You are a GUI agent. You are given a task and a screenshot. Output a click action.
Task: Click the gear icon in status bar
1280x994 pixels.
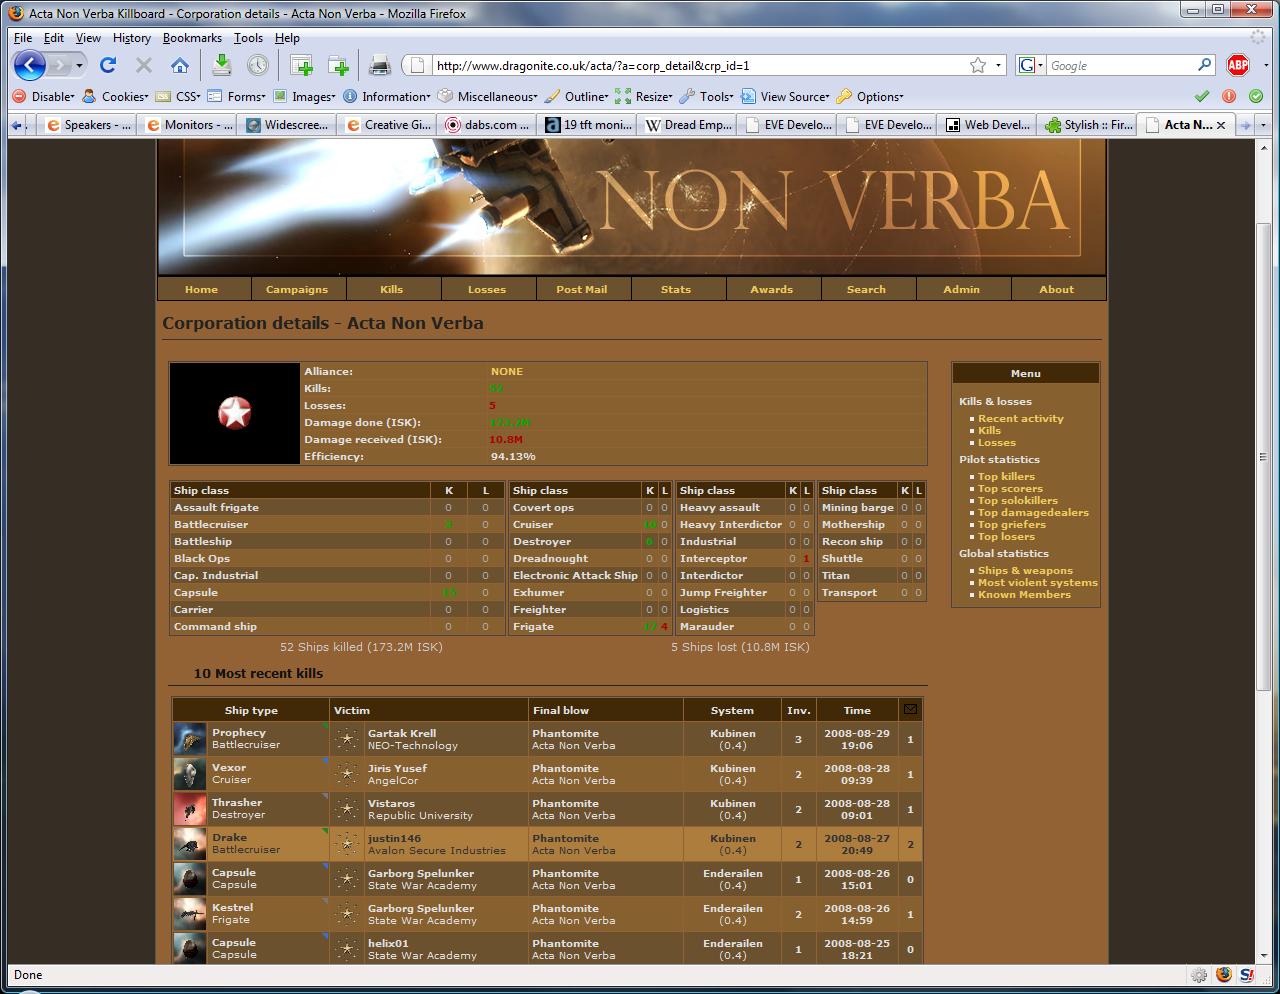[x=1198, y=975]
